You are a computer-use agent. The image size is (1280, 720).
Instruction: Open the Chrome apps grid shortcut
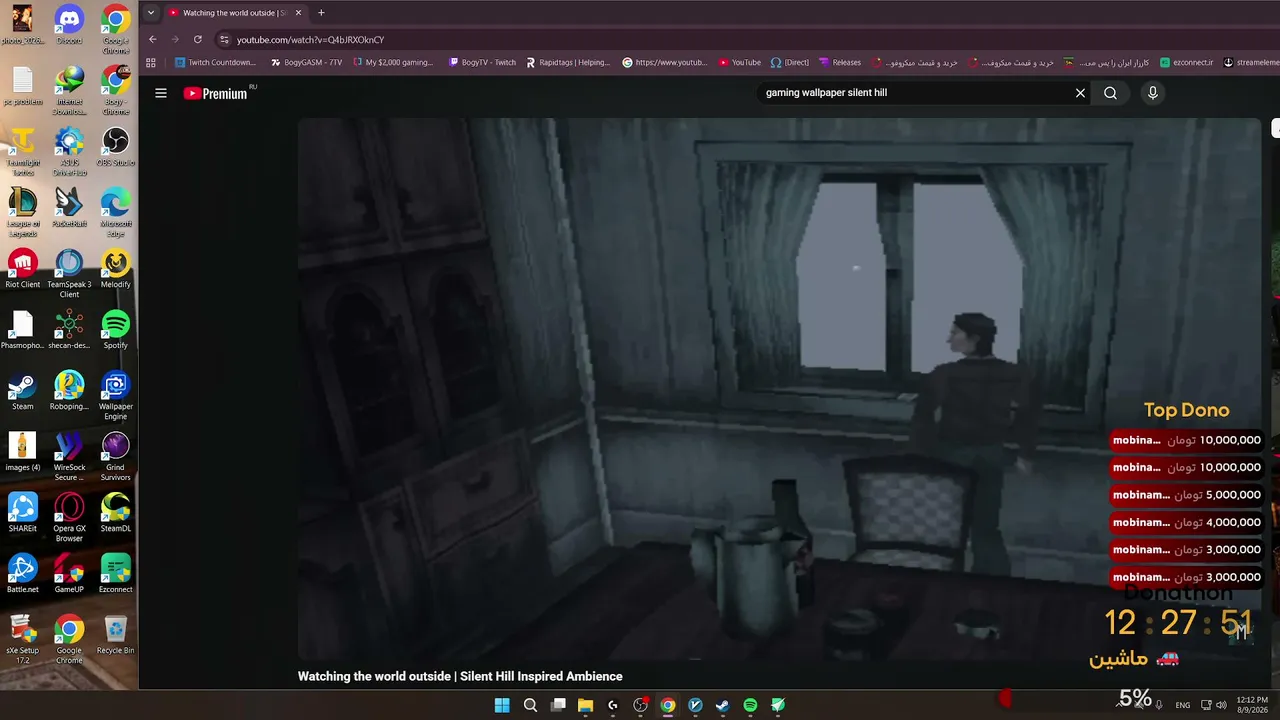point(151,62)
